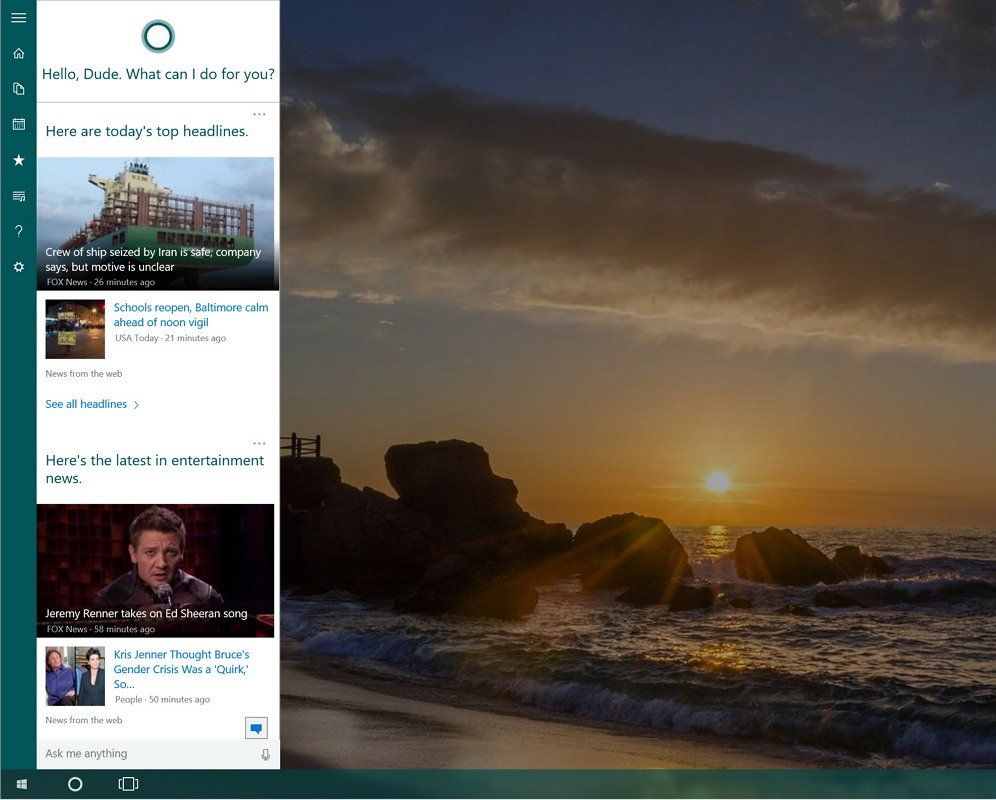Click the music identification icon in sidebar
Viewport: 996px width, 800px height.
pyautogui.click(x=19, y=196)
